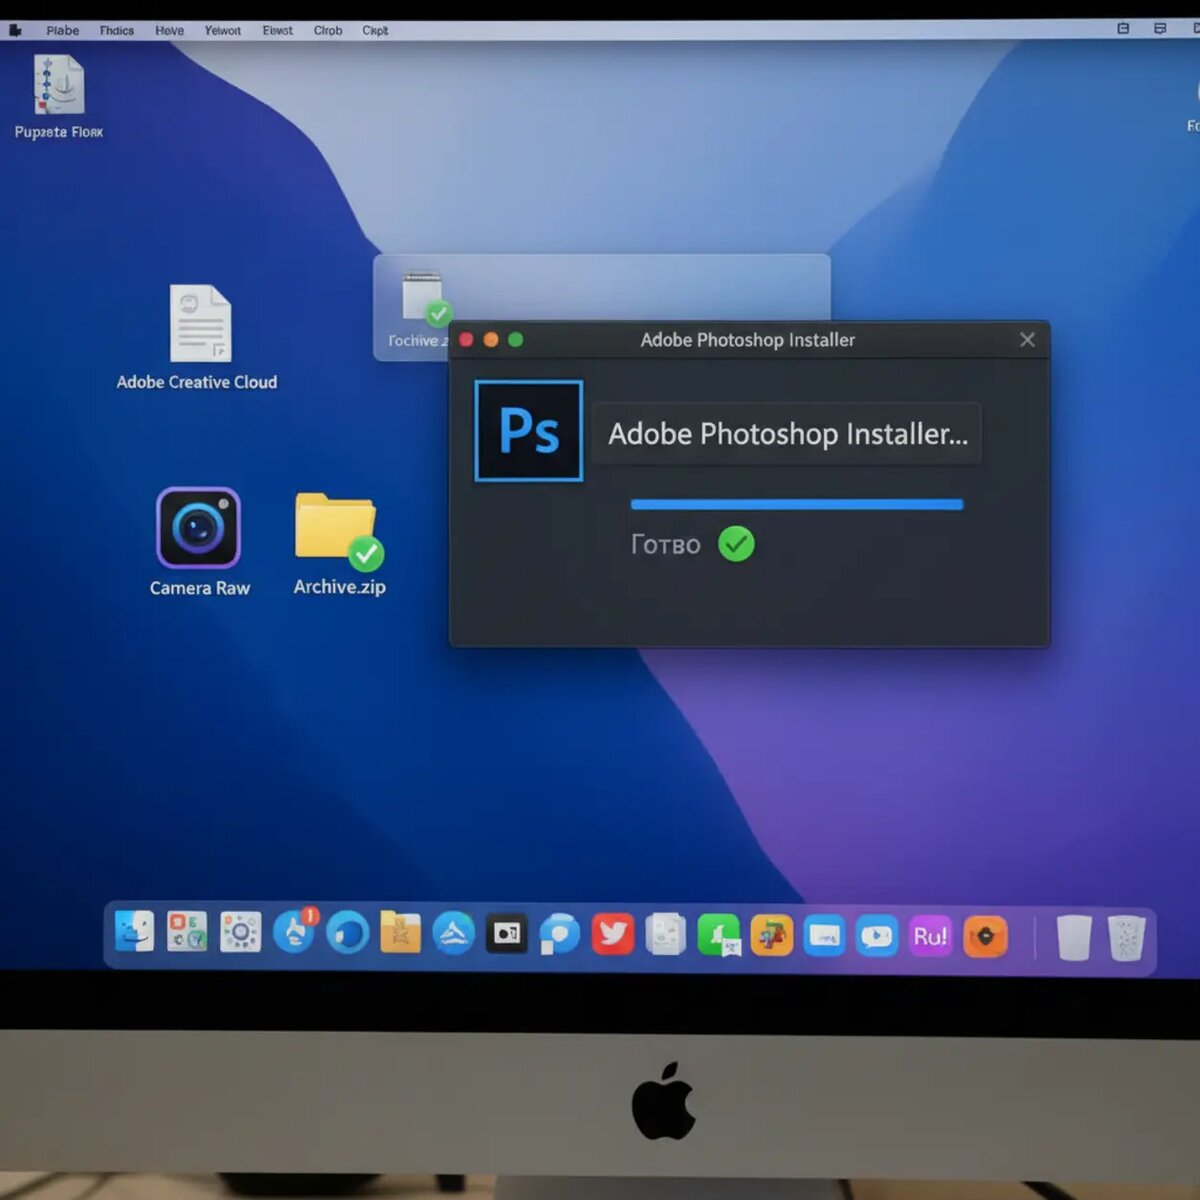Open the orange round app icon in dock

(x=985, y=937)
